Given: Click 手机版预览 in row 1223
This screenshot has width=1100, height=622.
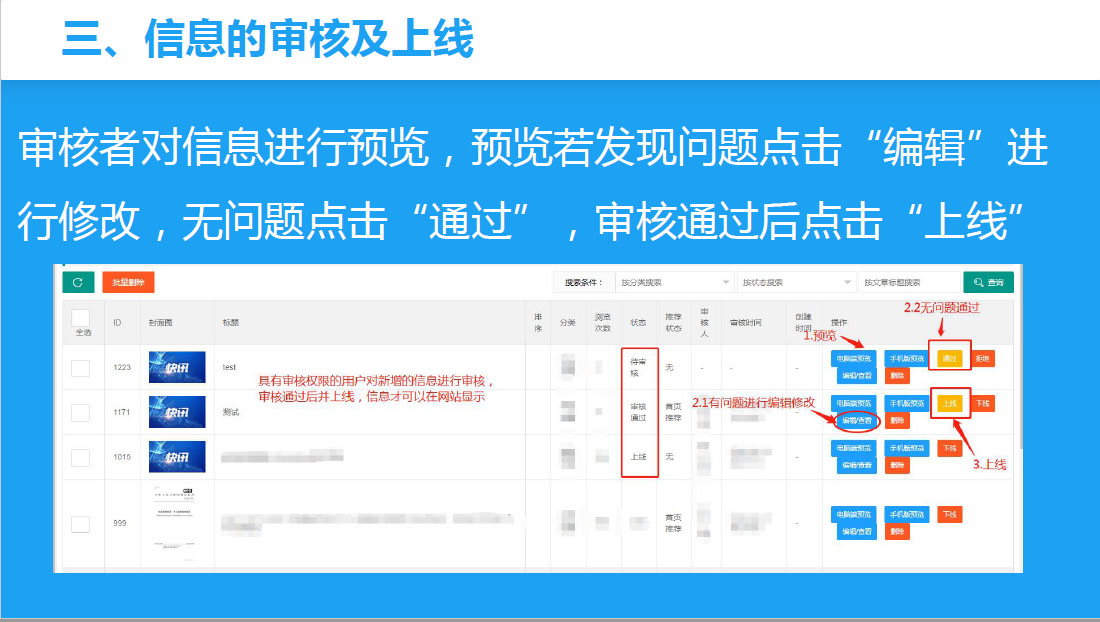Looking at the screenshot, I should [x=907, y=358].
